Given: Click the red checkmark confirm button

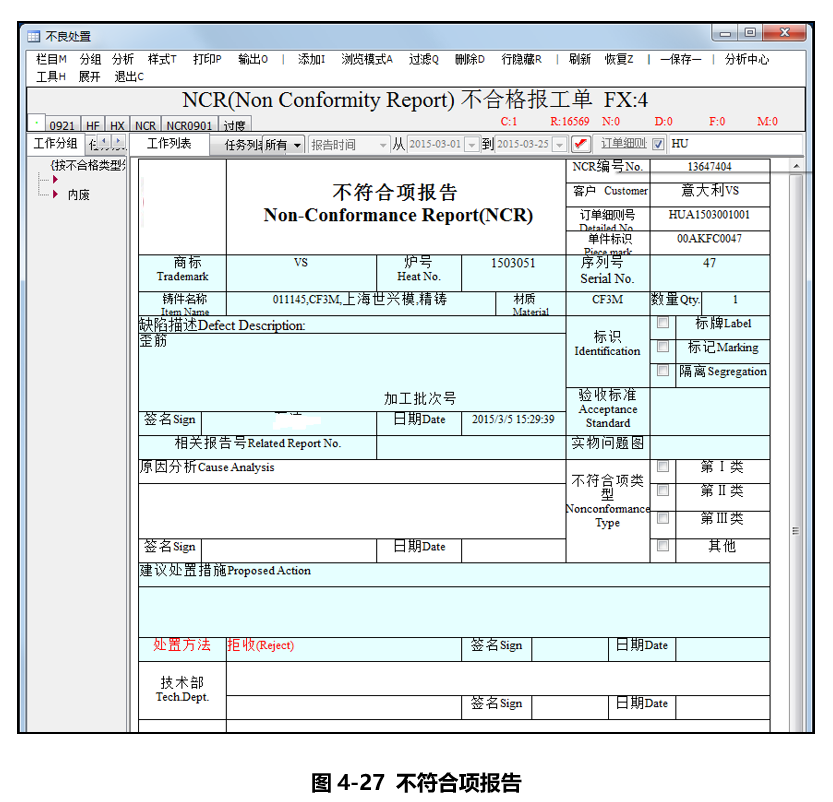Looking at the screenshot, I should (580, 144).
